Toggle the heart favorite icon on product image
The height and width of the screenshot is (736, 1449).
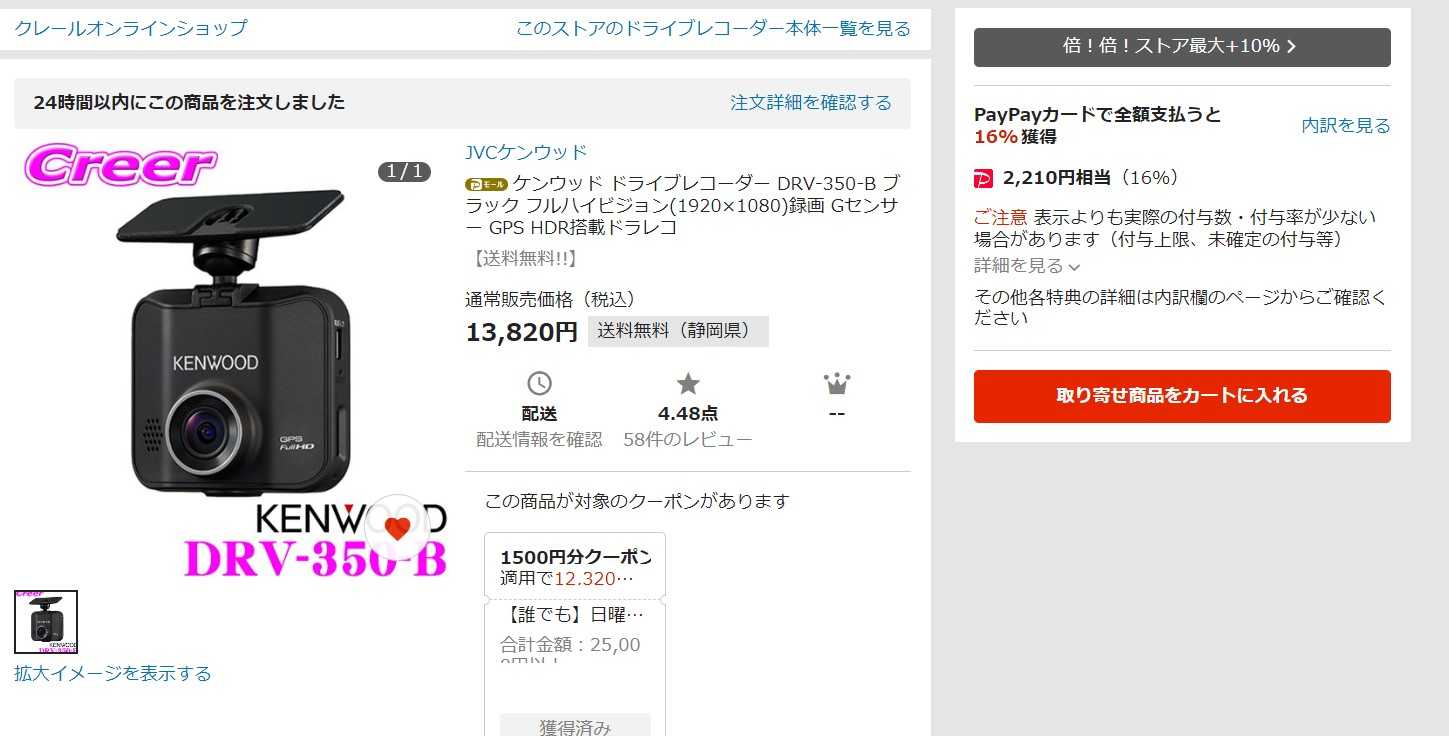pyautogui.click(x=397, y=527)
